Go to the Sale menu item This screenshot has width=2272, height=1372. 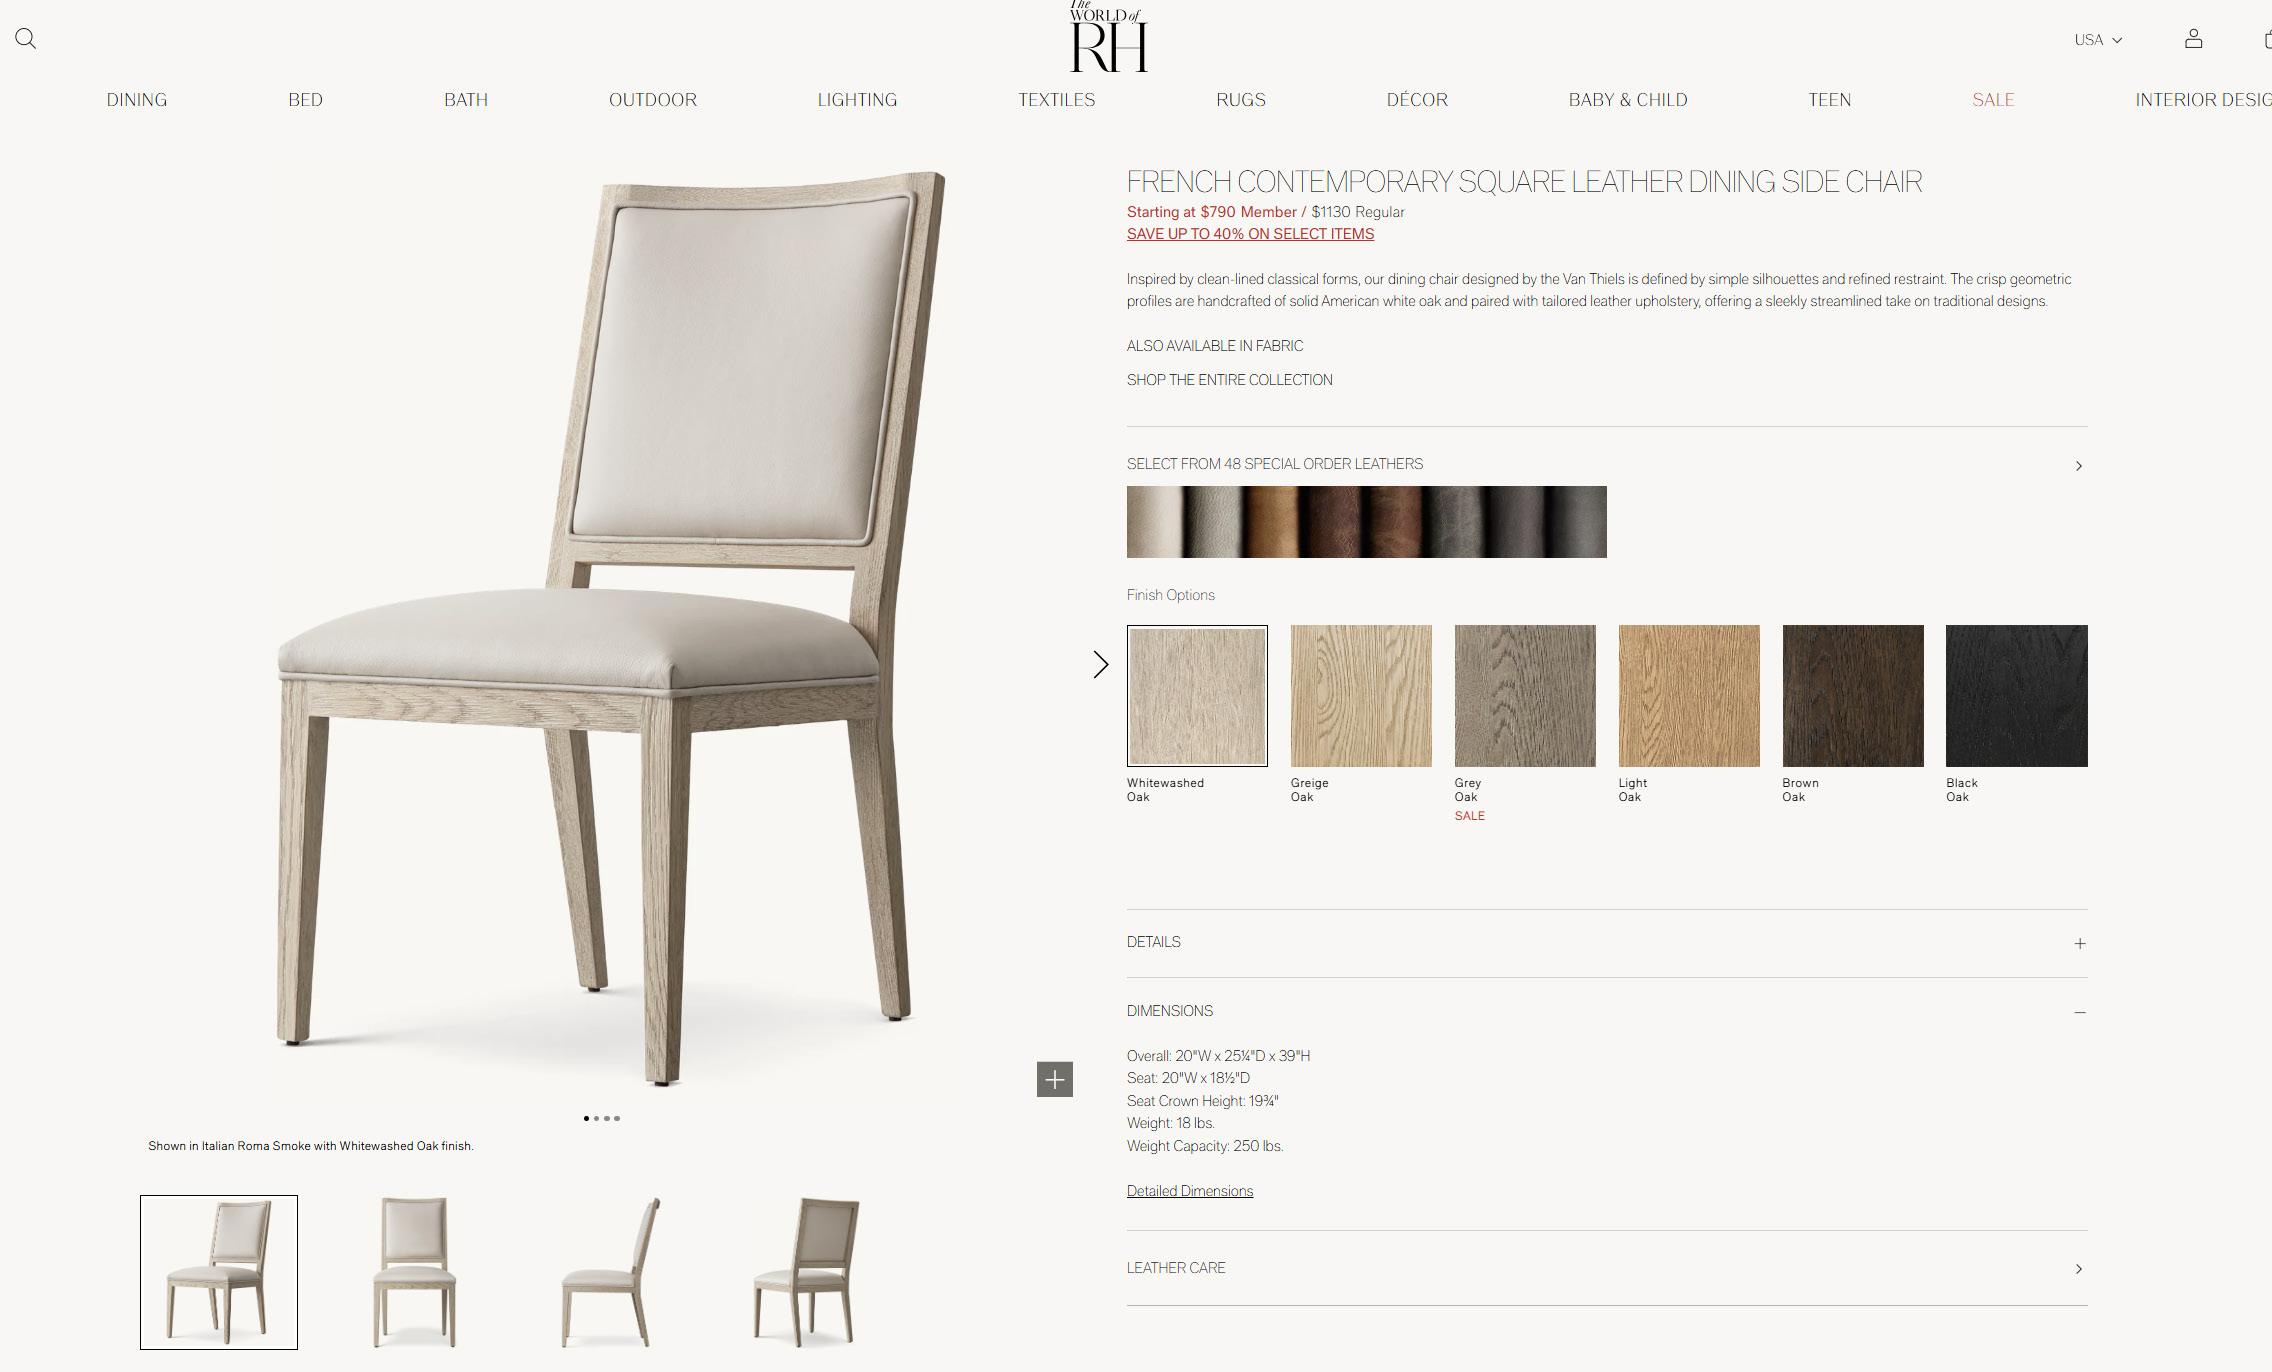click(1992, 100)
